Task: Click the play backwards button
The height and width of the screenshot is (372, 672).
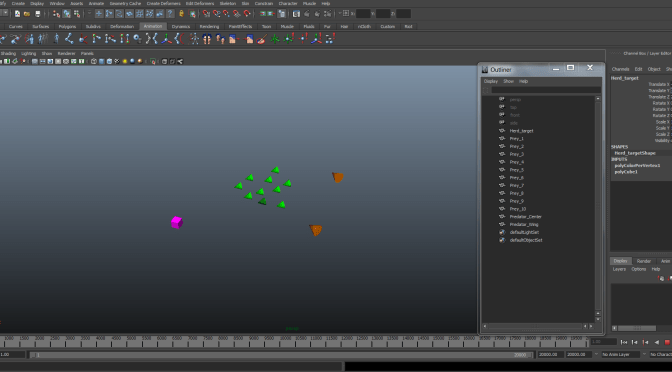Action: (x=656, y=342)
